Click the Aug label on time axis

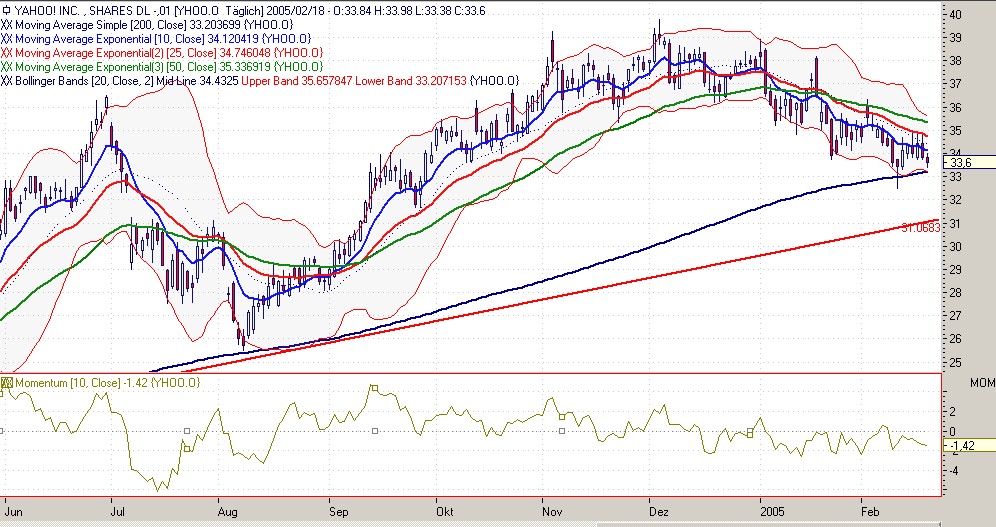click(227, 511)
